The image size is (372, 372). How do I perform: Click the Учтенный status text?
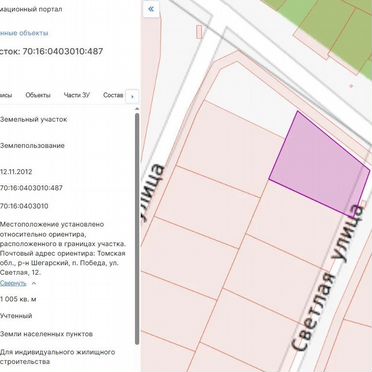(x=16, y=316)
